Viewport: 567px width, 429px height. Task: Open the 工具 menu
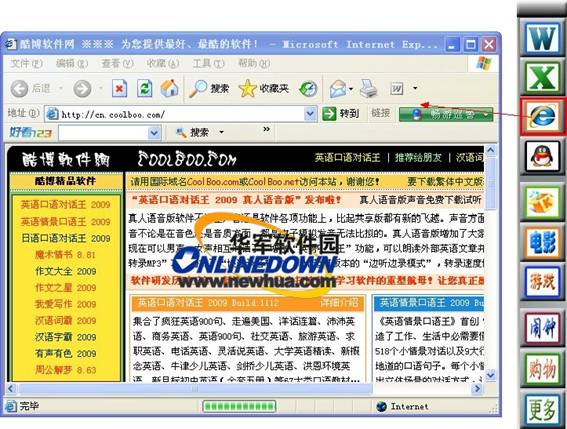pyautogui.click(x=208, y=64)
